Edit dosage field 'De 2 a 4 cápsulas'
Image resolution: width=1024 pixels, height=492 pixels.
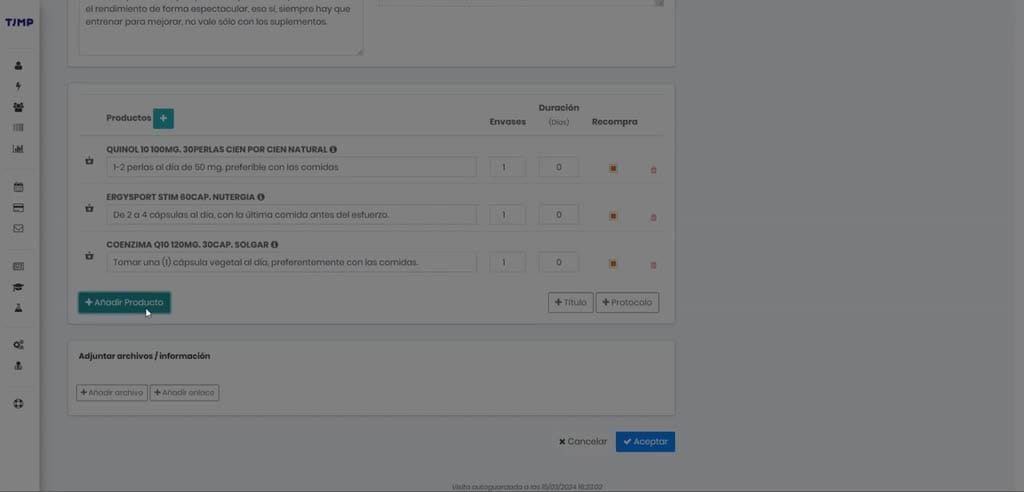tap(291, 214)
